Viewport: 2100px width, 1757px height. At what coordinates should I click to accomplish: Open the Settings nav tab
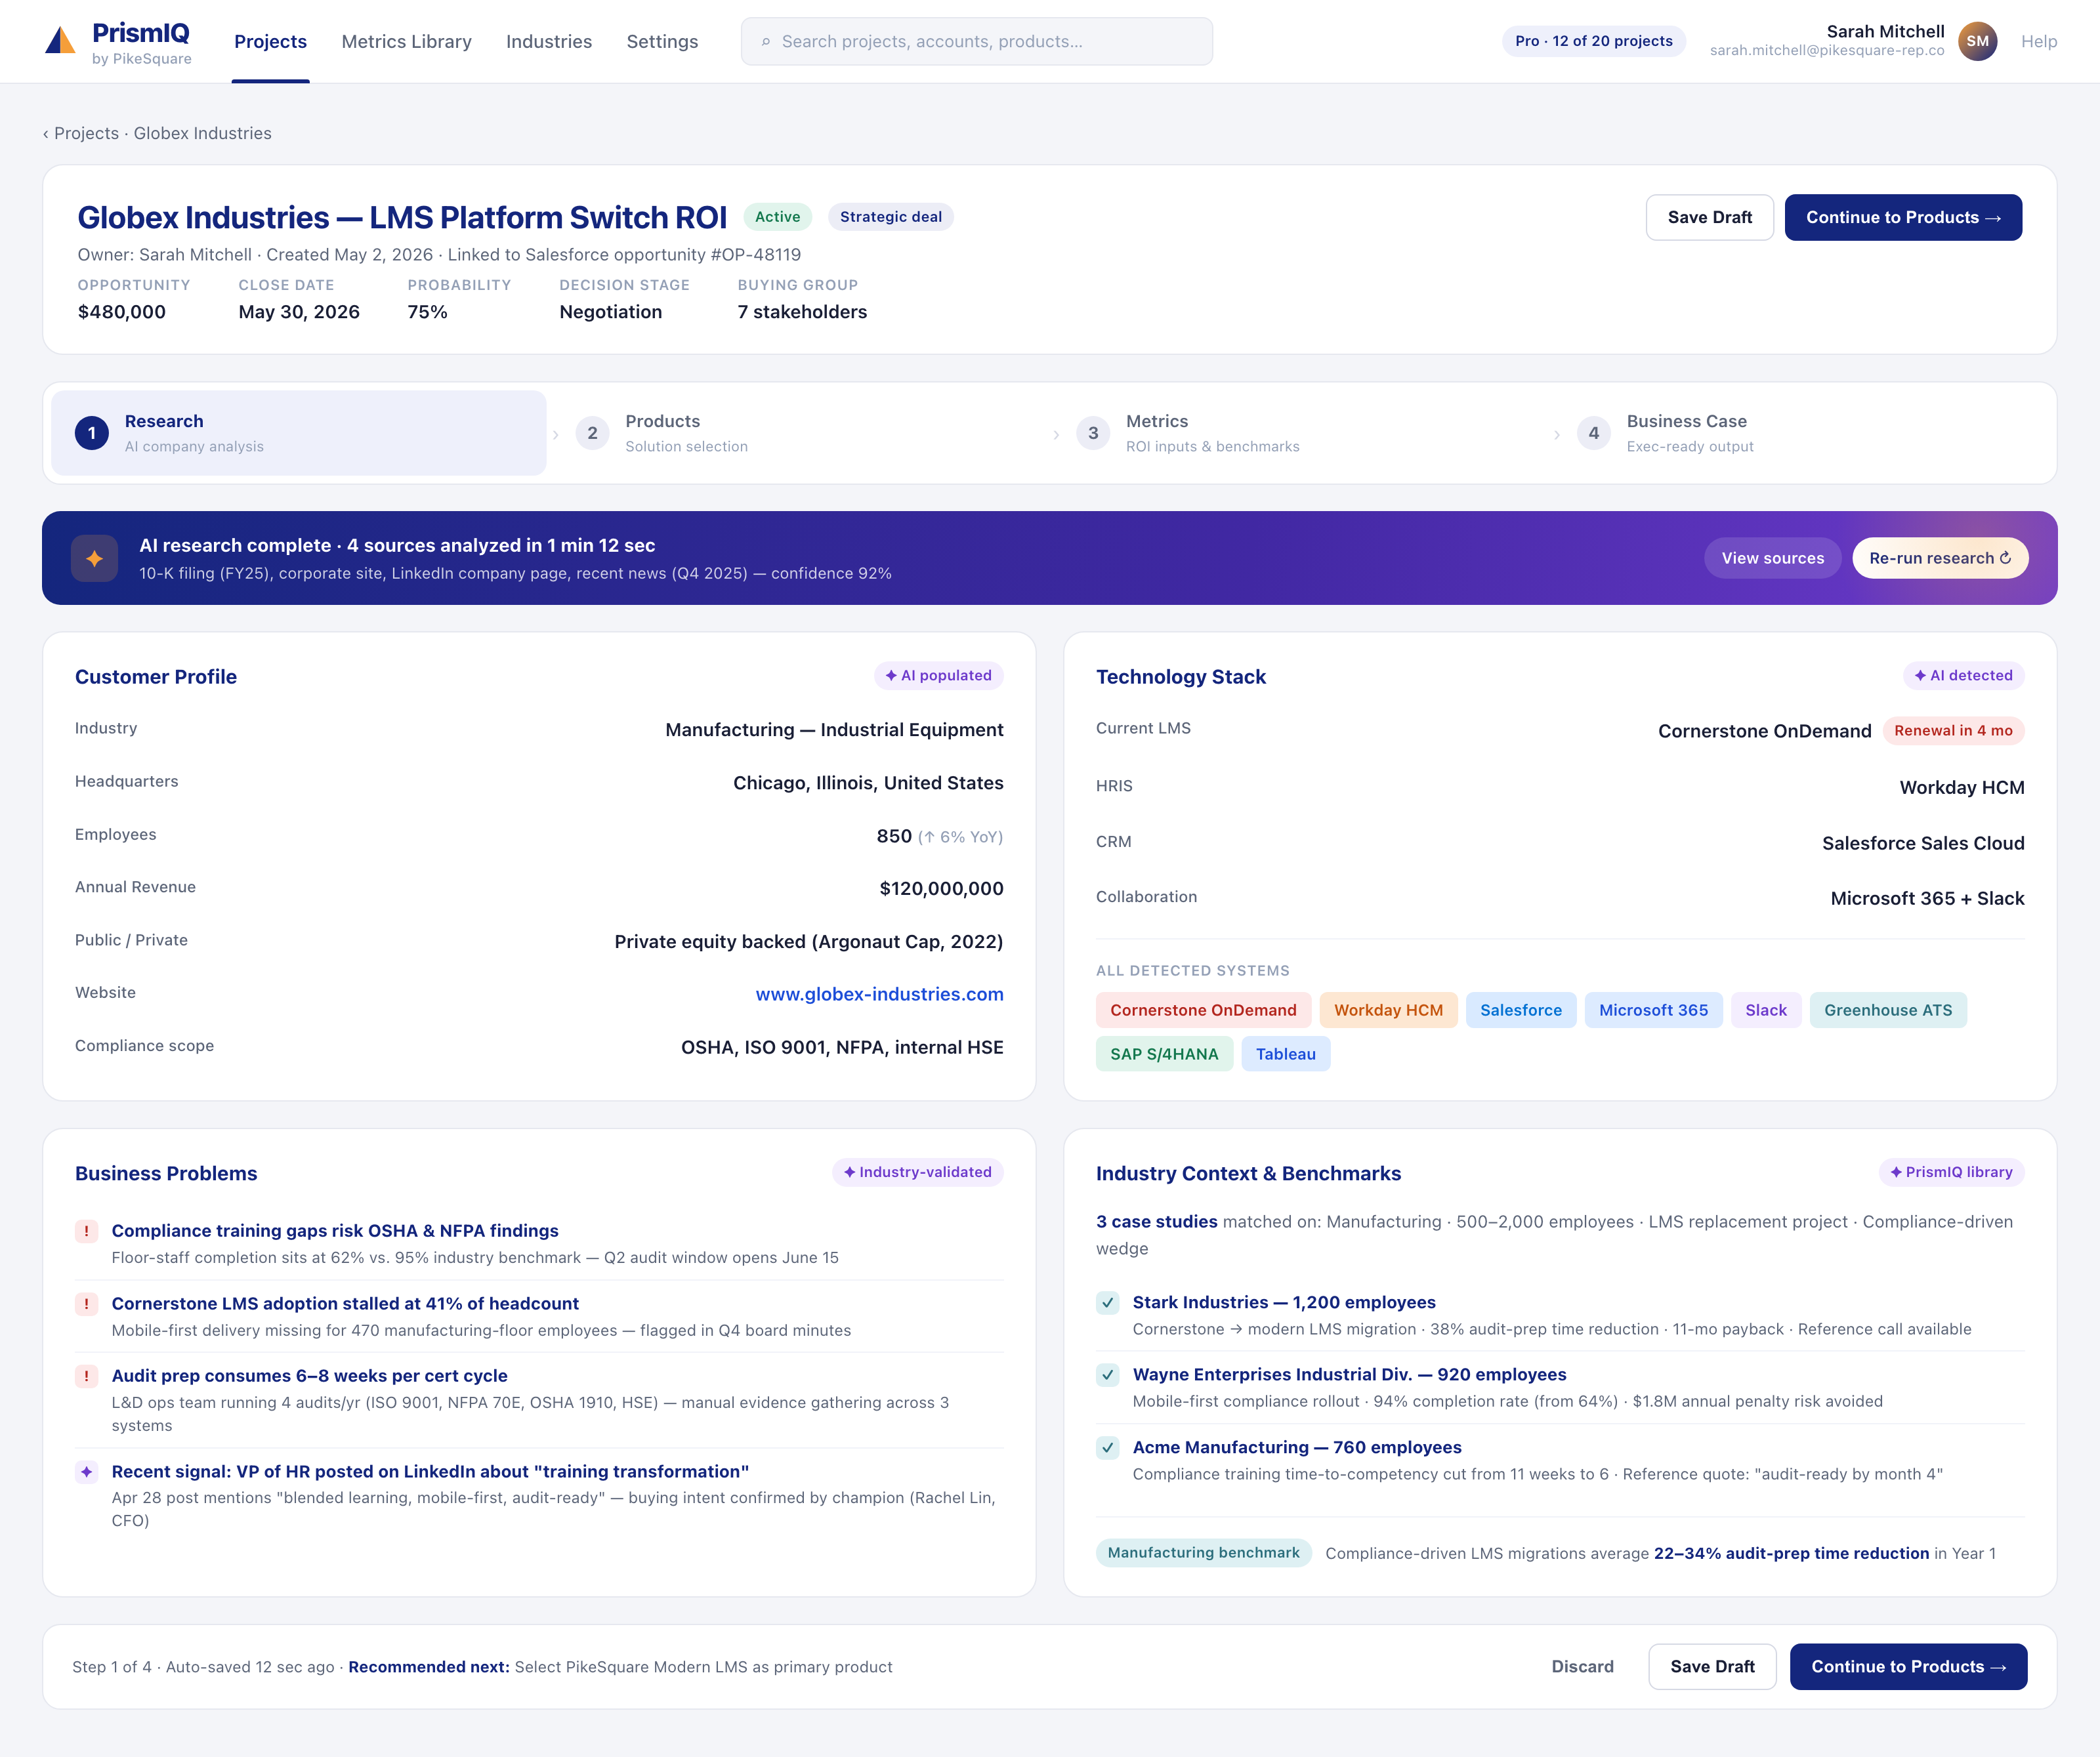(x=662, y=41)
